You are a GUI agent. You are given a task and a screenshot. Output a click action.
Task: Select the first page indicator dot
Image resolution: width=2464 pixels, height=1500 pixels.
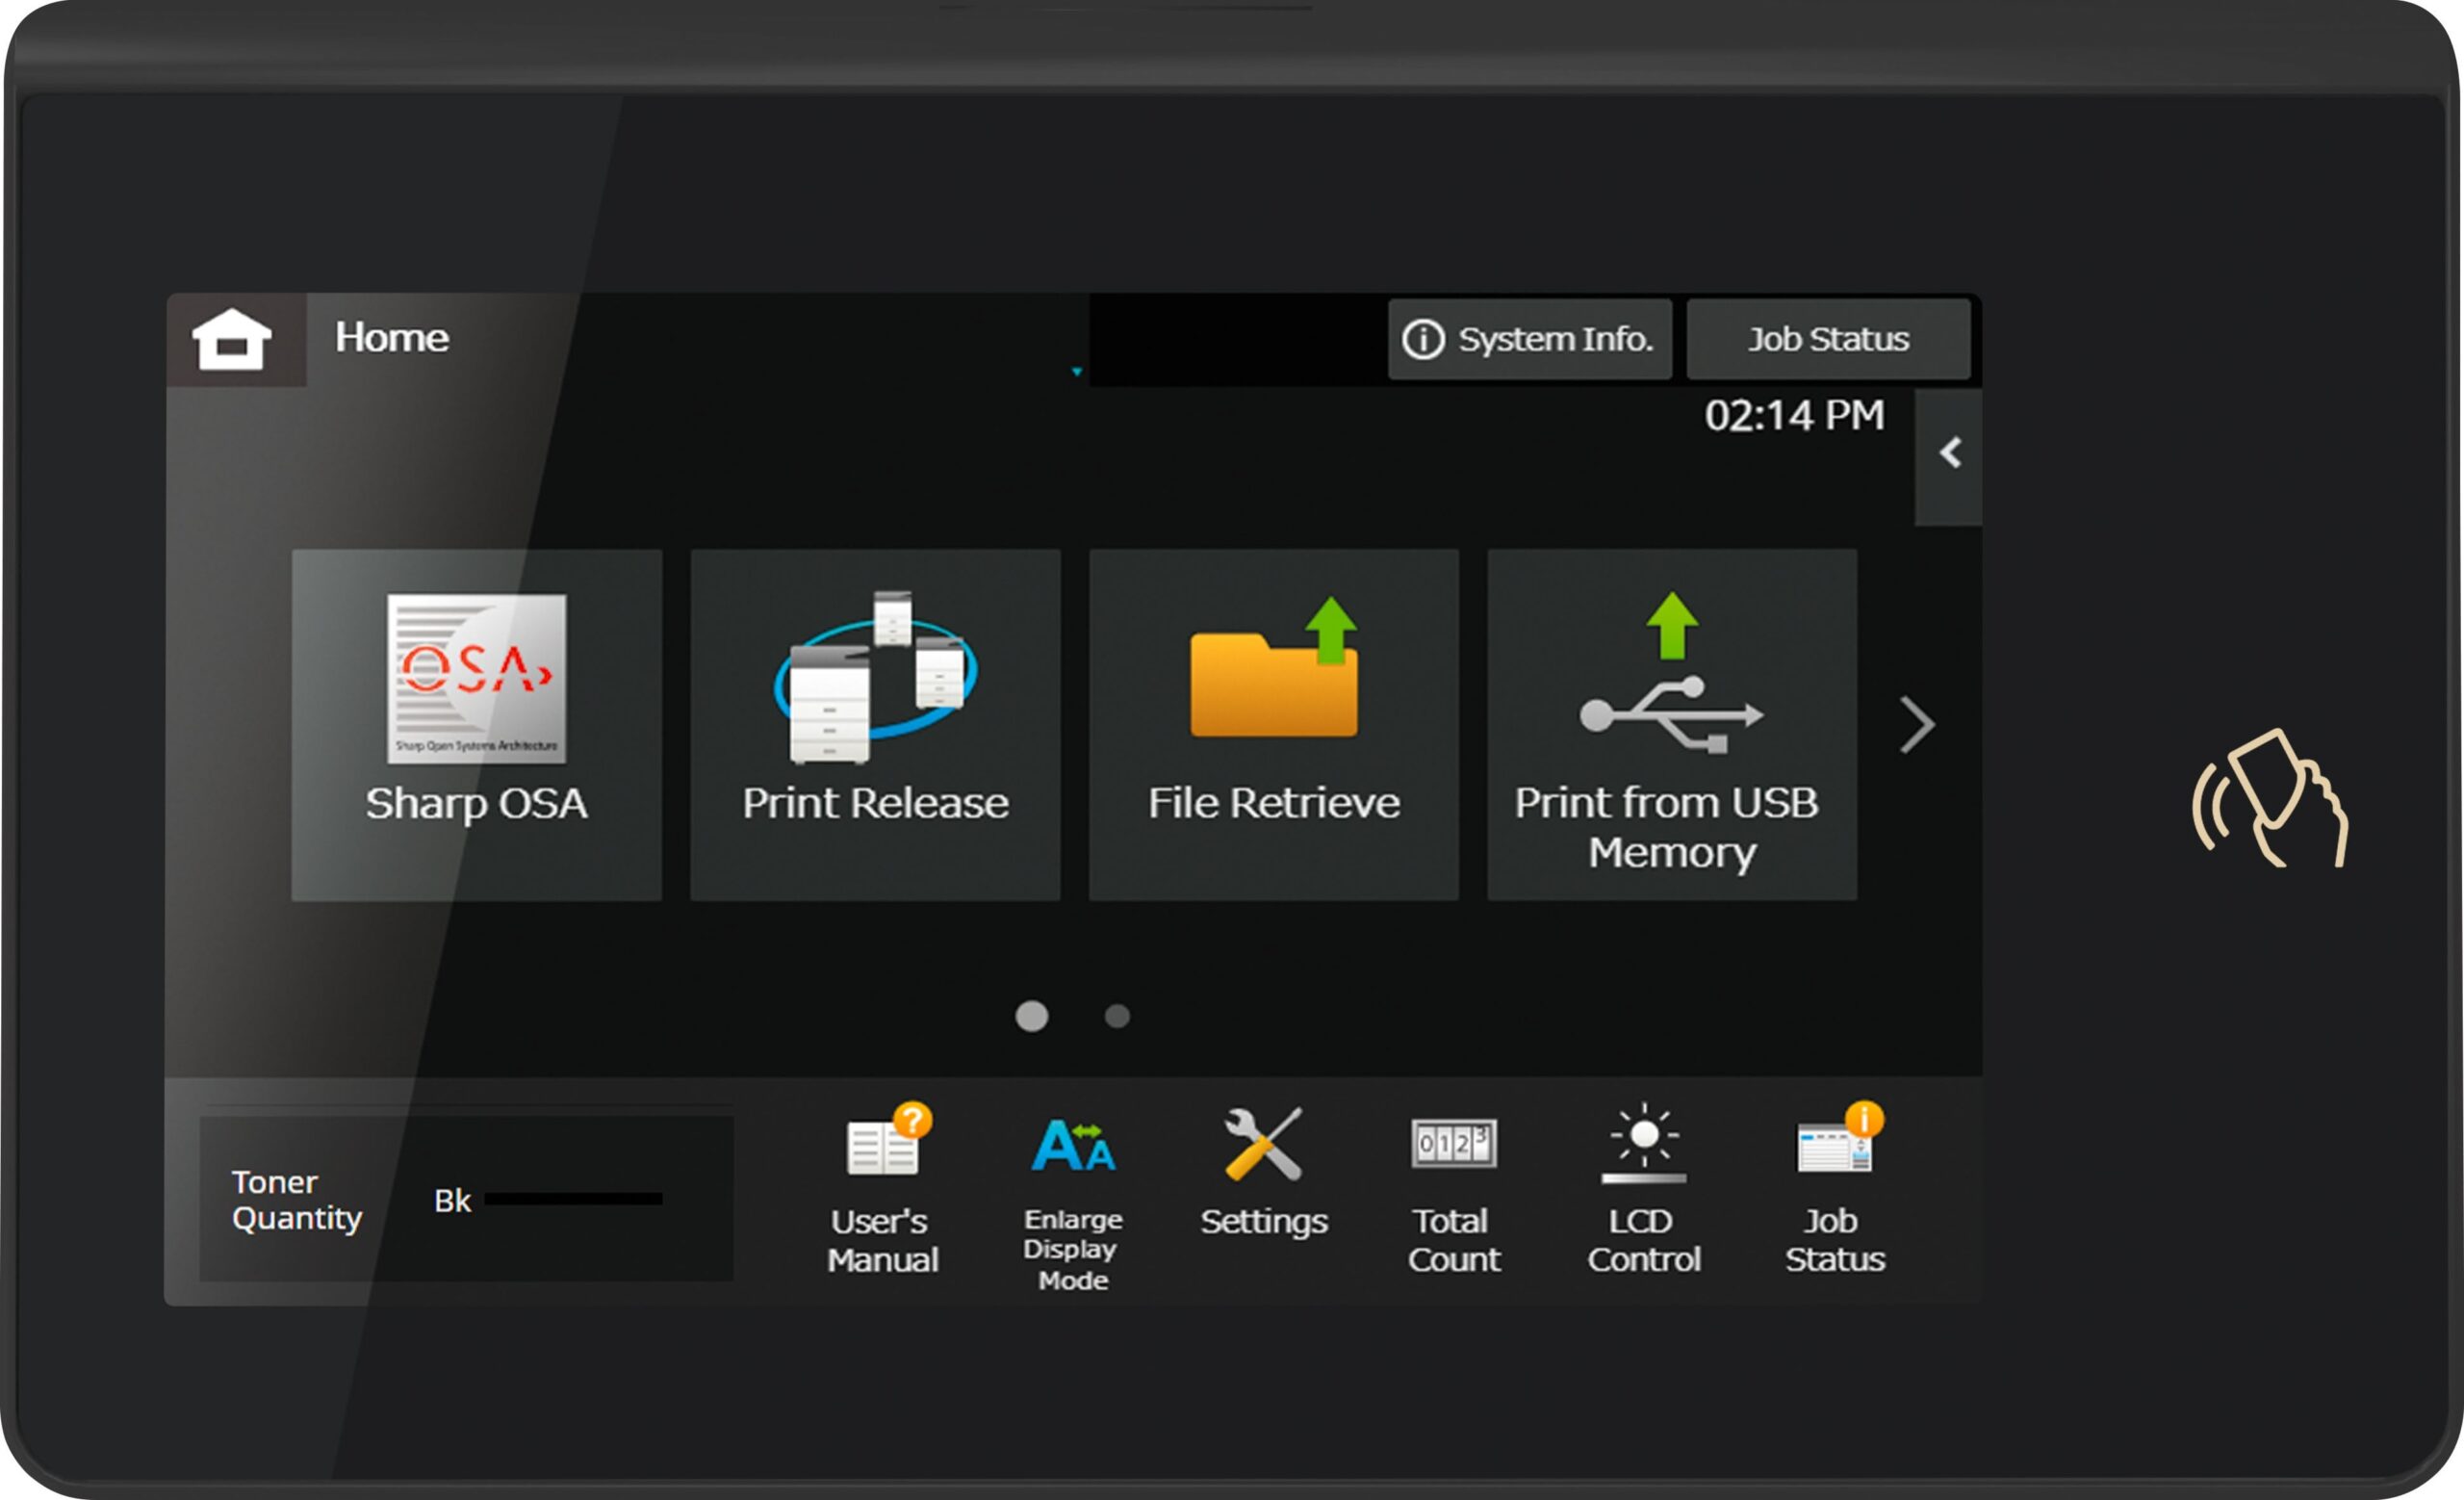[1031, 1016]
